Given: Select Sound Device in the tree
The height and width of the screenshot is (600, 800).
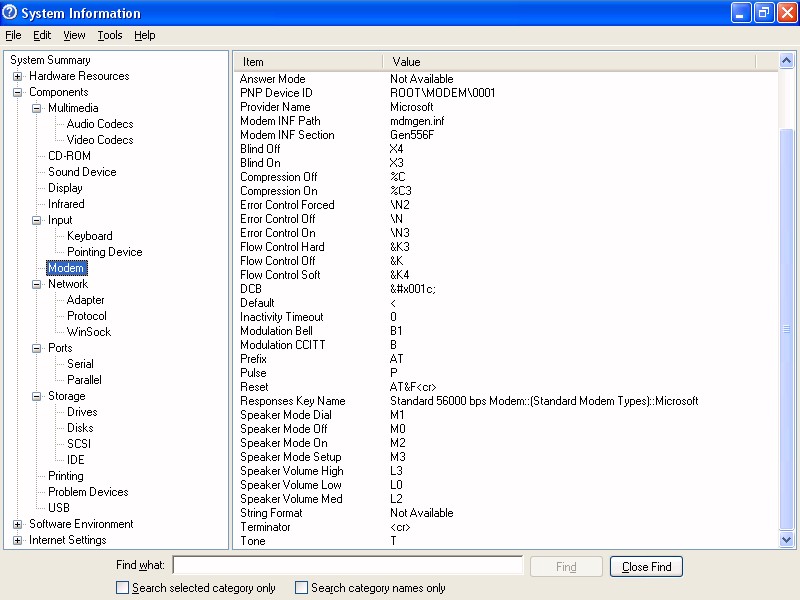Looking at the screenshot, I should (82, 172).
